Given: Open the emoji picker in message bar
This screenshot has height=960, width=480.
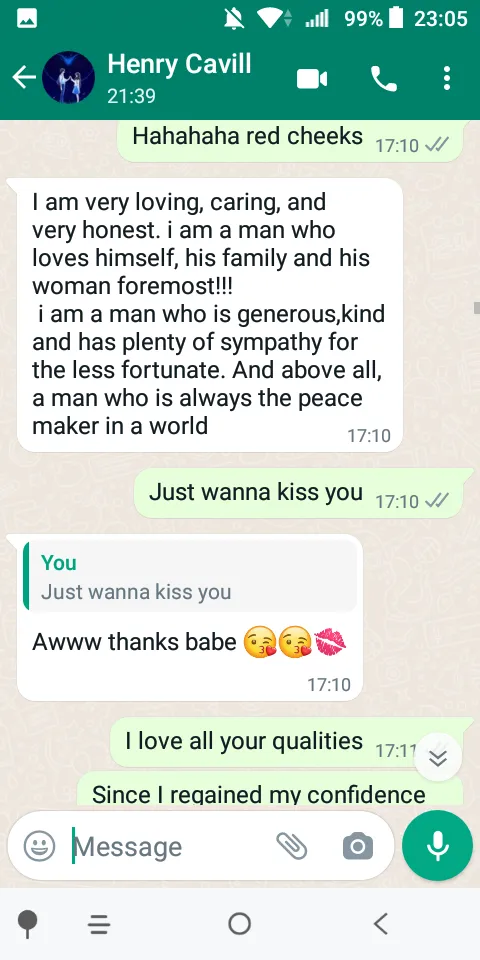Looking at the screenshot, I should (x=39, y=846).
